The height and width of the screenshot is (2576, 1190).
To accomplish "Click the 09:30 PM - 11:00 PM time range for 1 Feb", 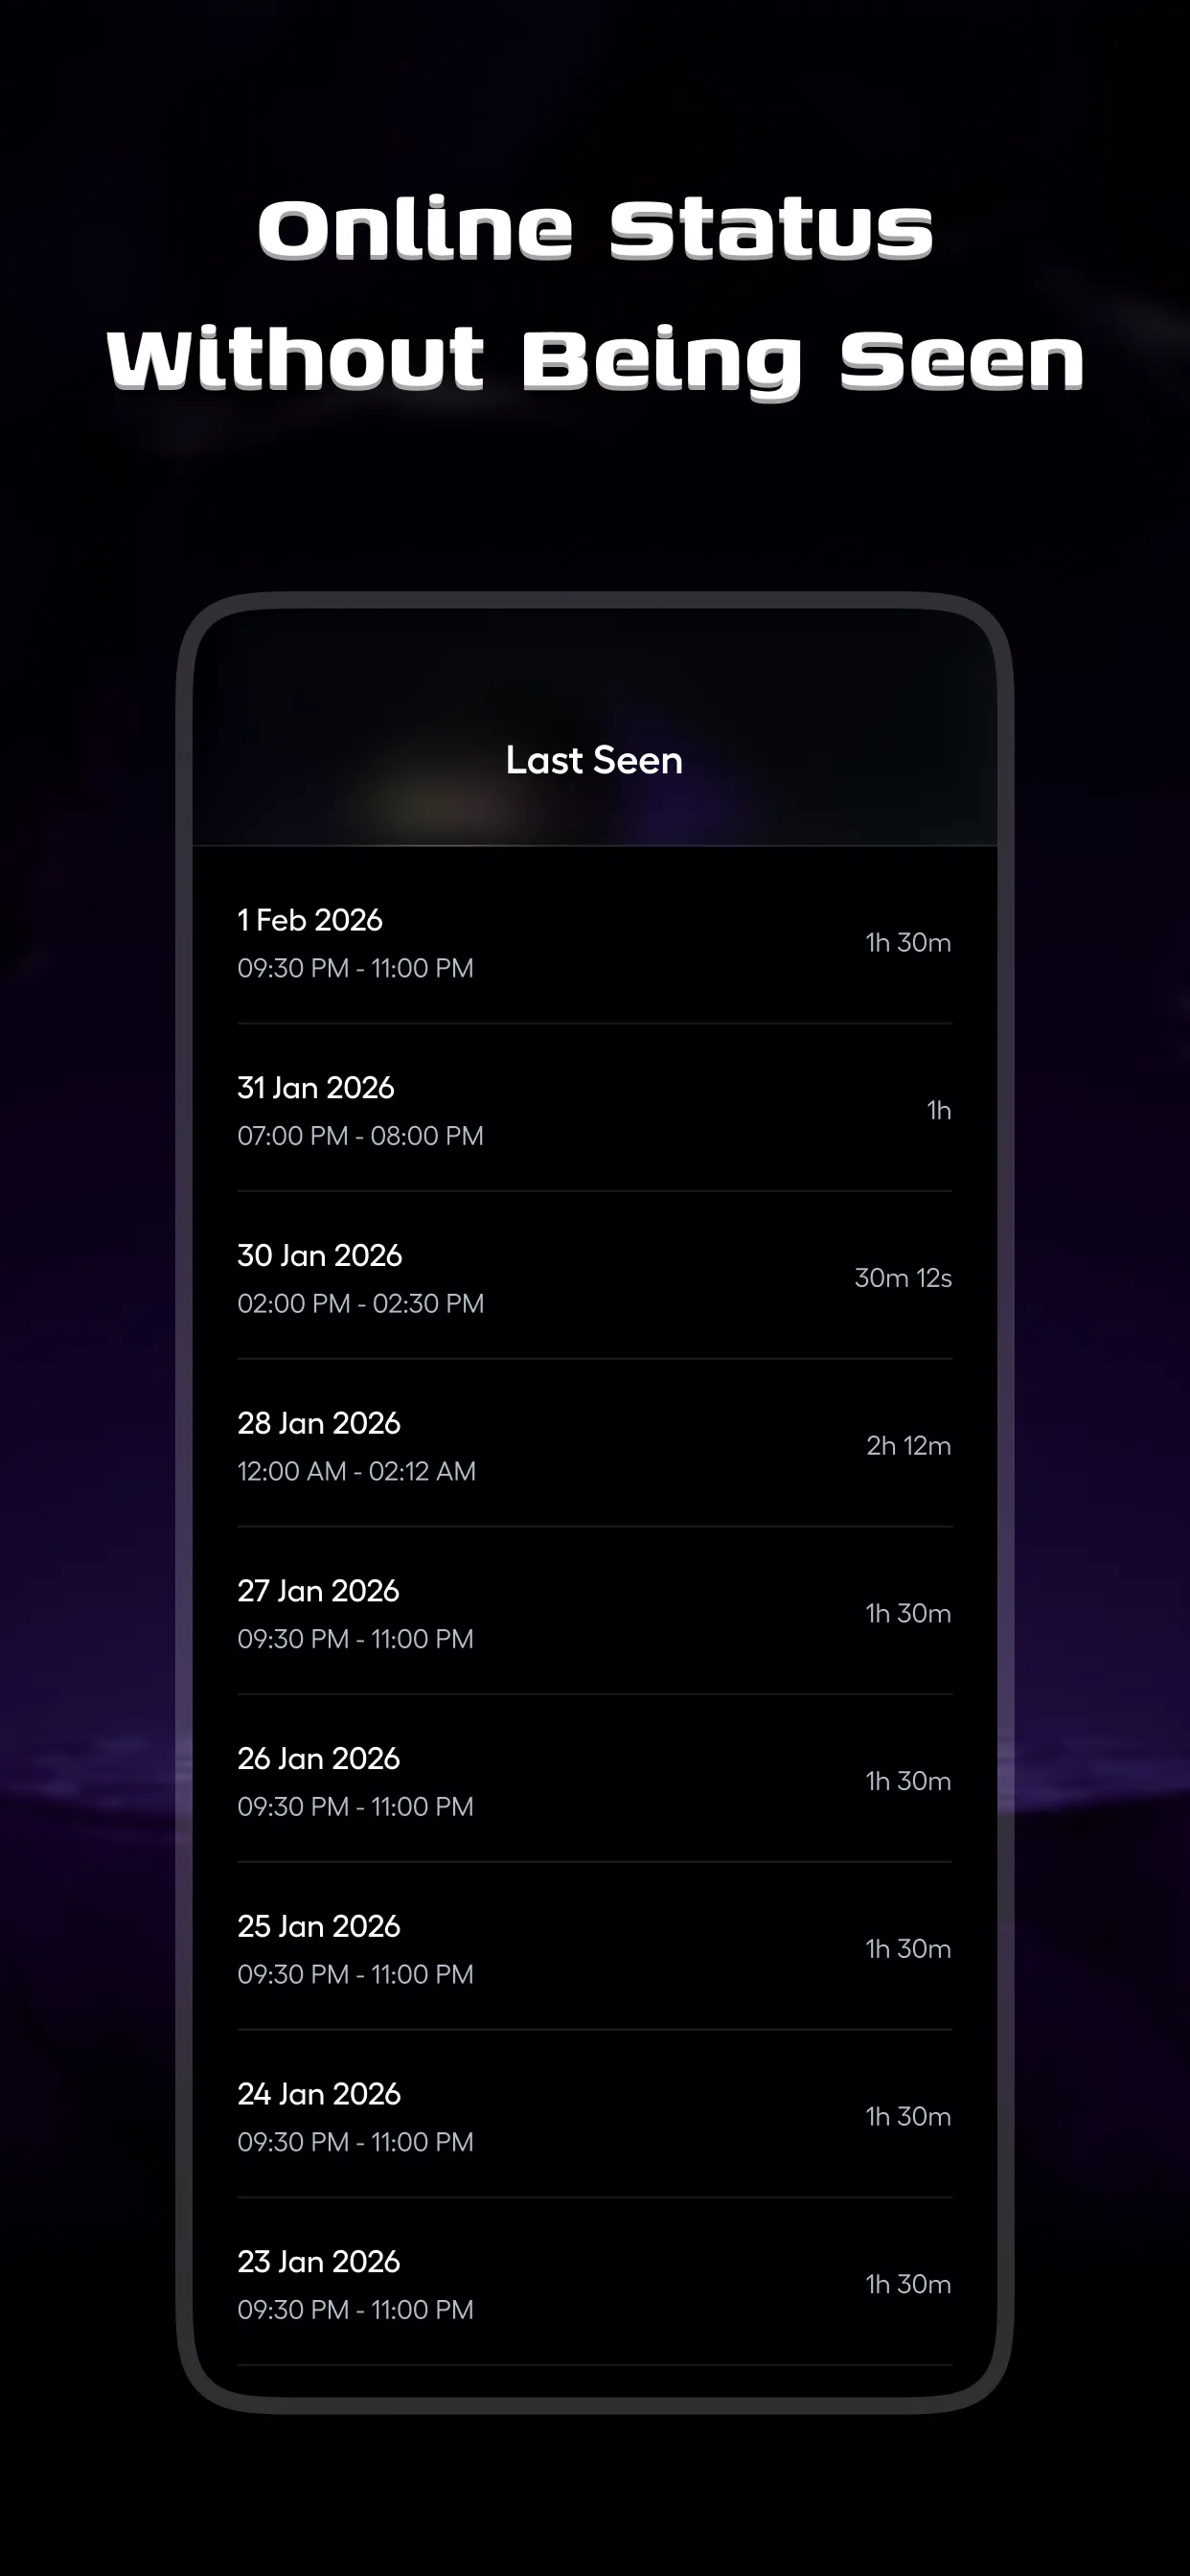I will point(355,968).
